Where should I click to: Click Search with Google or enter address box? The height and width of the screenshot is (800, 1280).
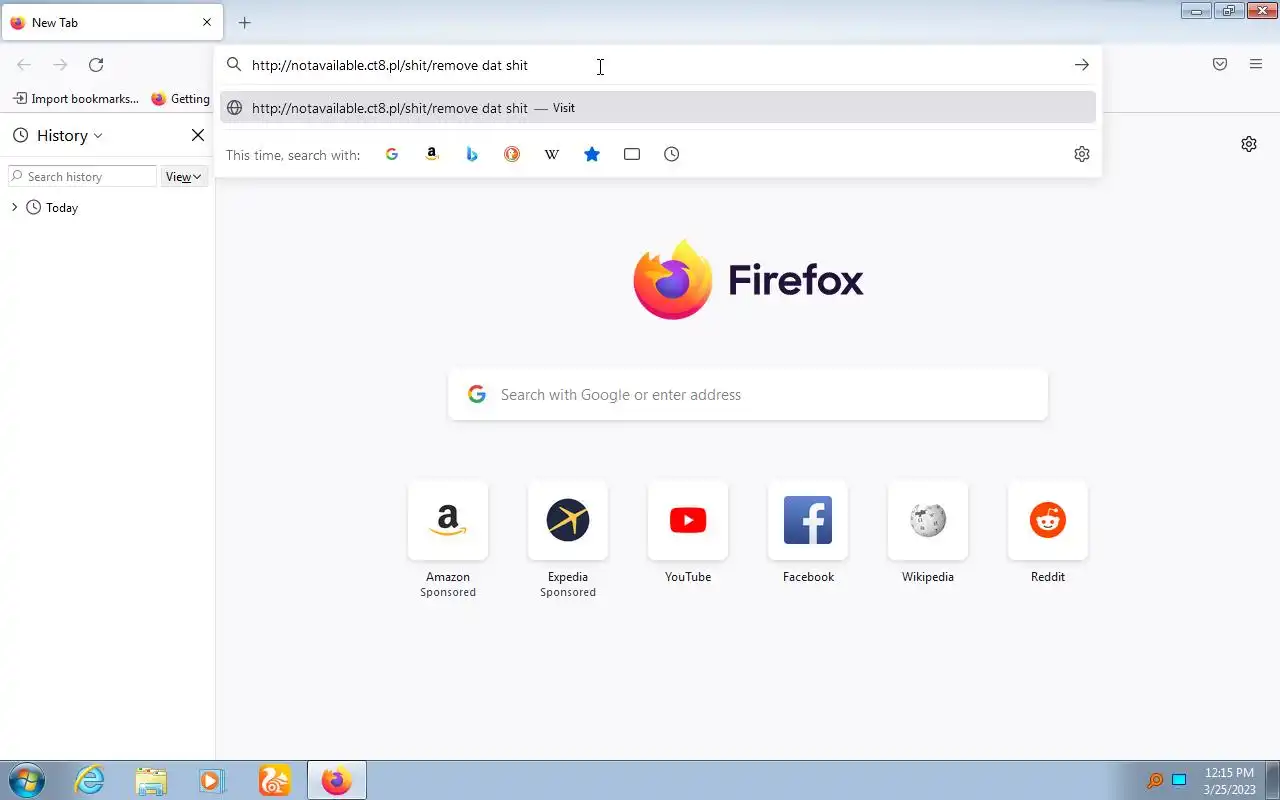click(x=748, y=395)
